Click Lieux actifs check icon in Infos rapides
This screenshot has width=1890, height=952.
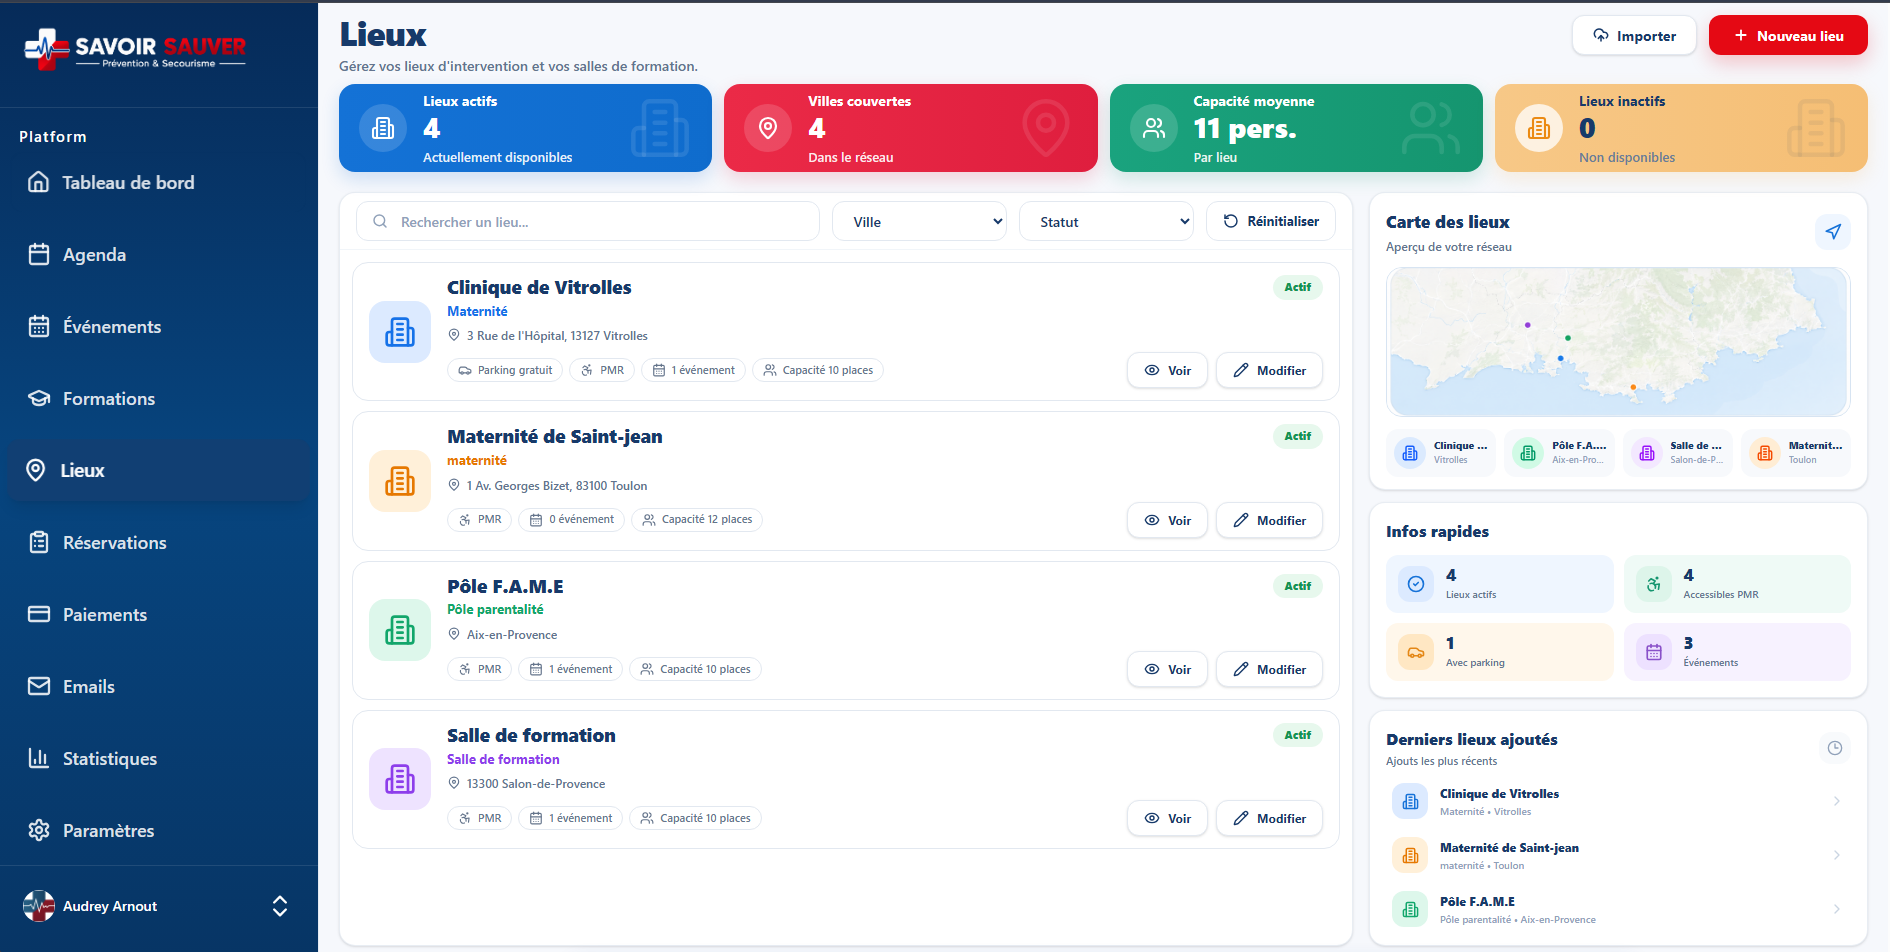[1416, 584]
